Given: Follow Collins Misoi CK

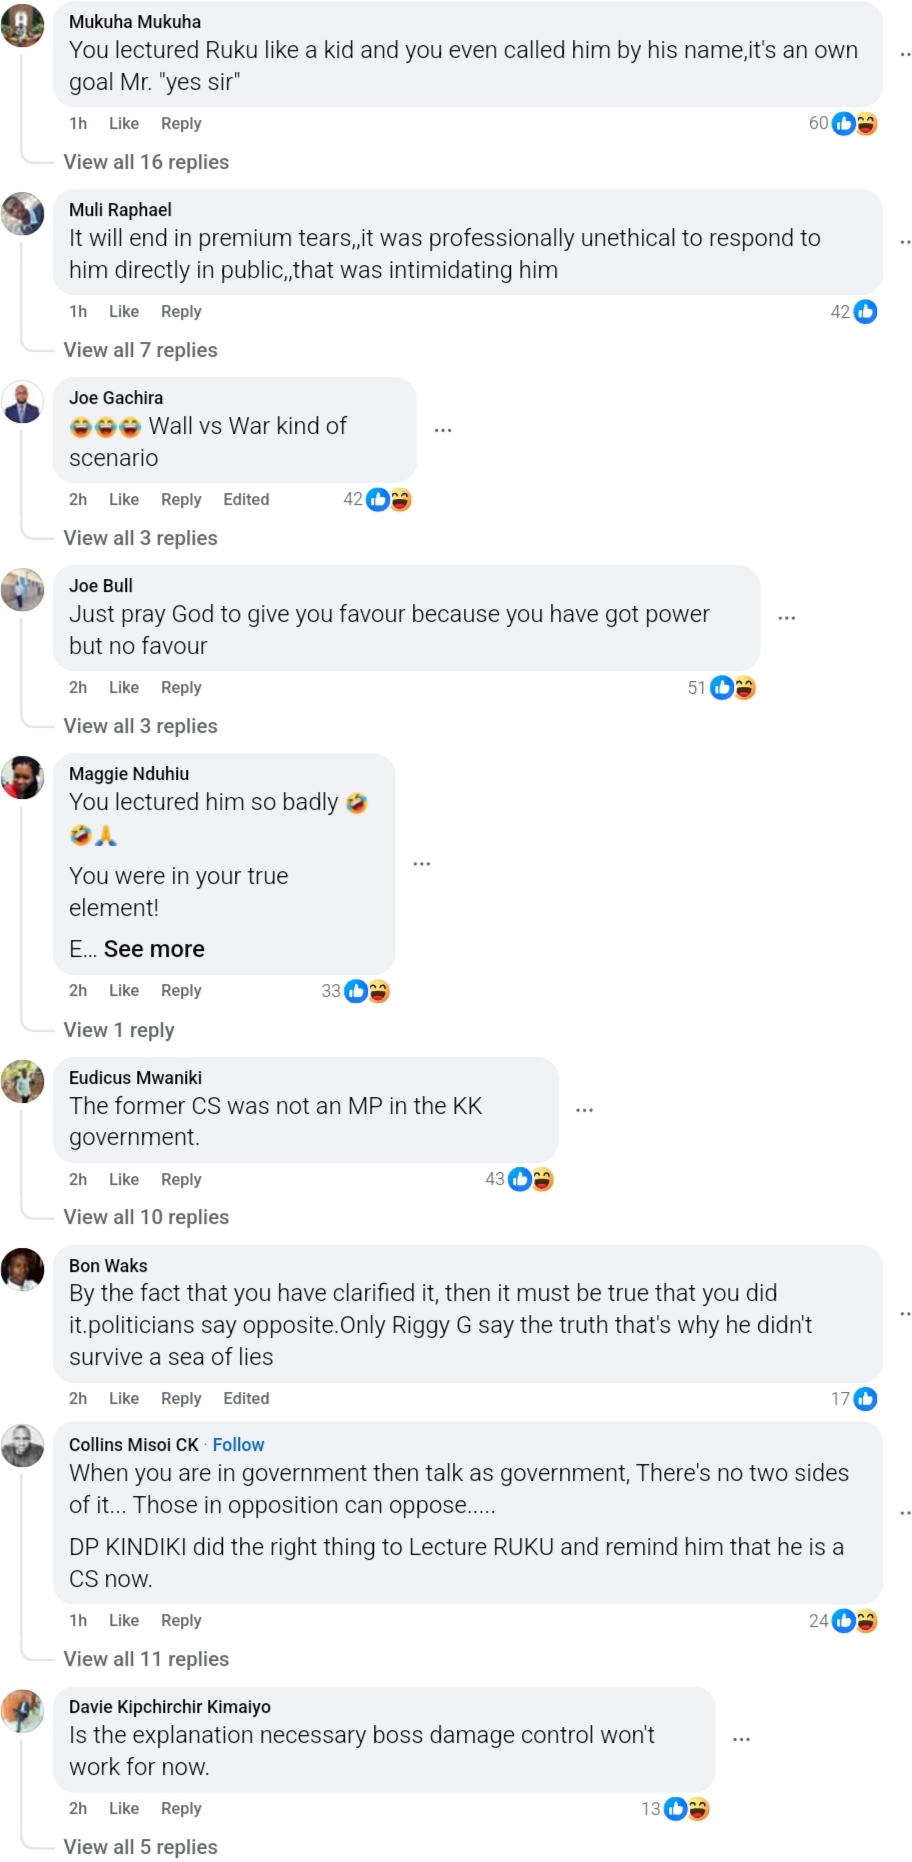Looking at the screenshot, I should [238, 1445].
